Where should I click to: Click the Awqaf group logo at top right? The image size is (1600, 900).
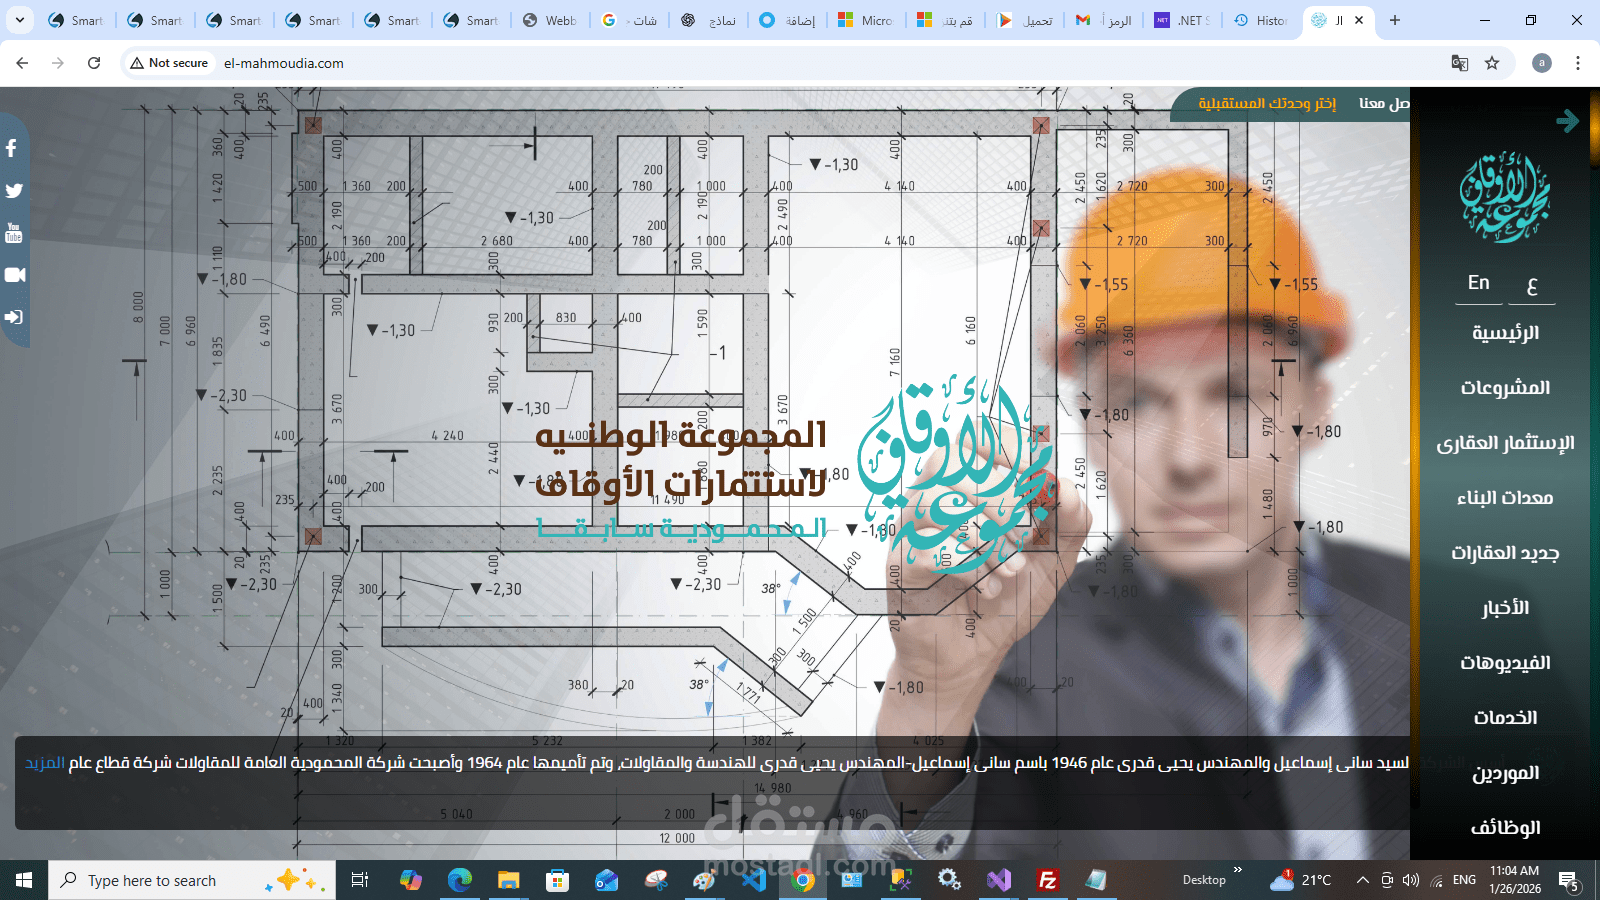click(x=1506, y=200)
